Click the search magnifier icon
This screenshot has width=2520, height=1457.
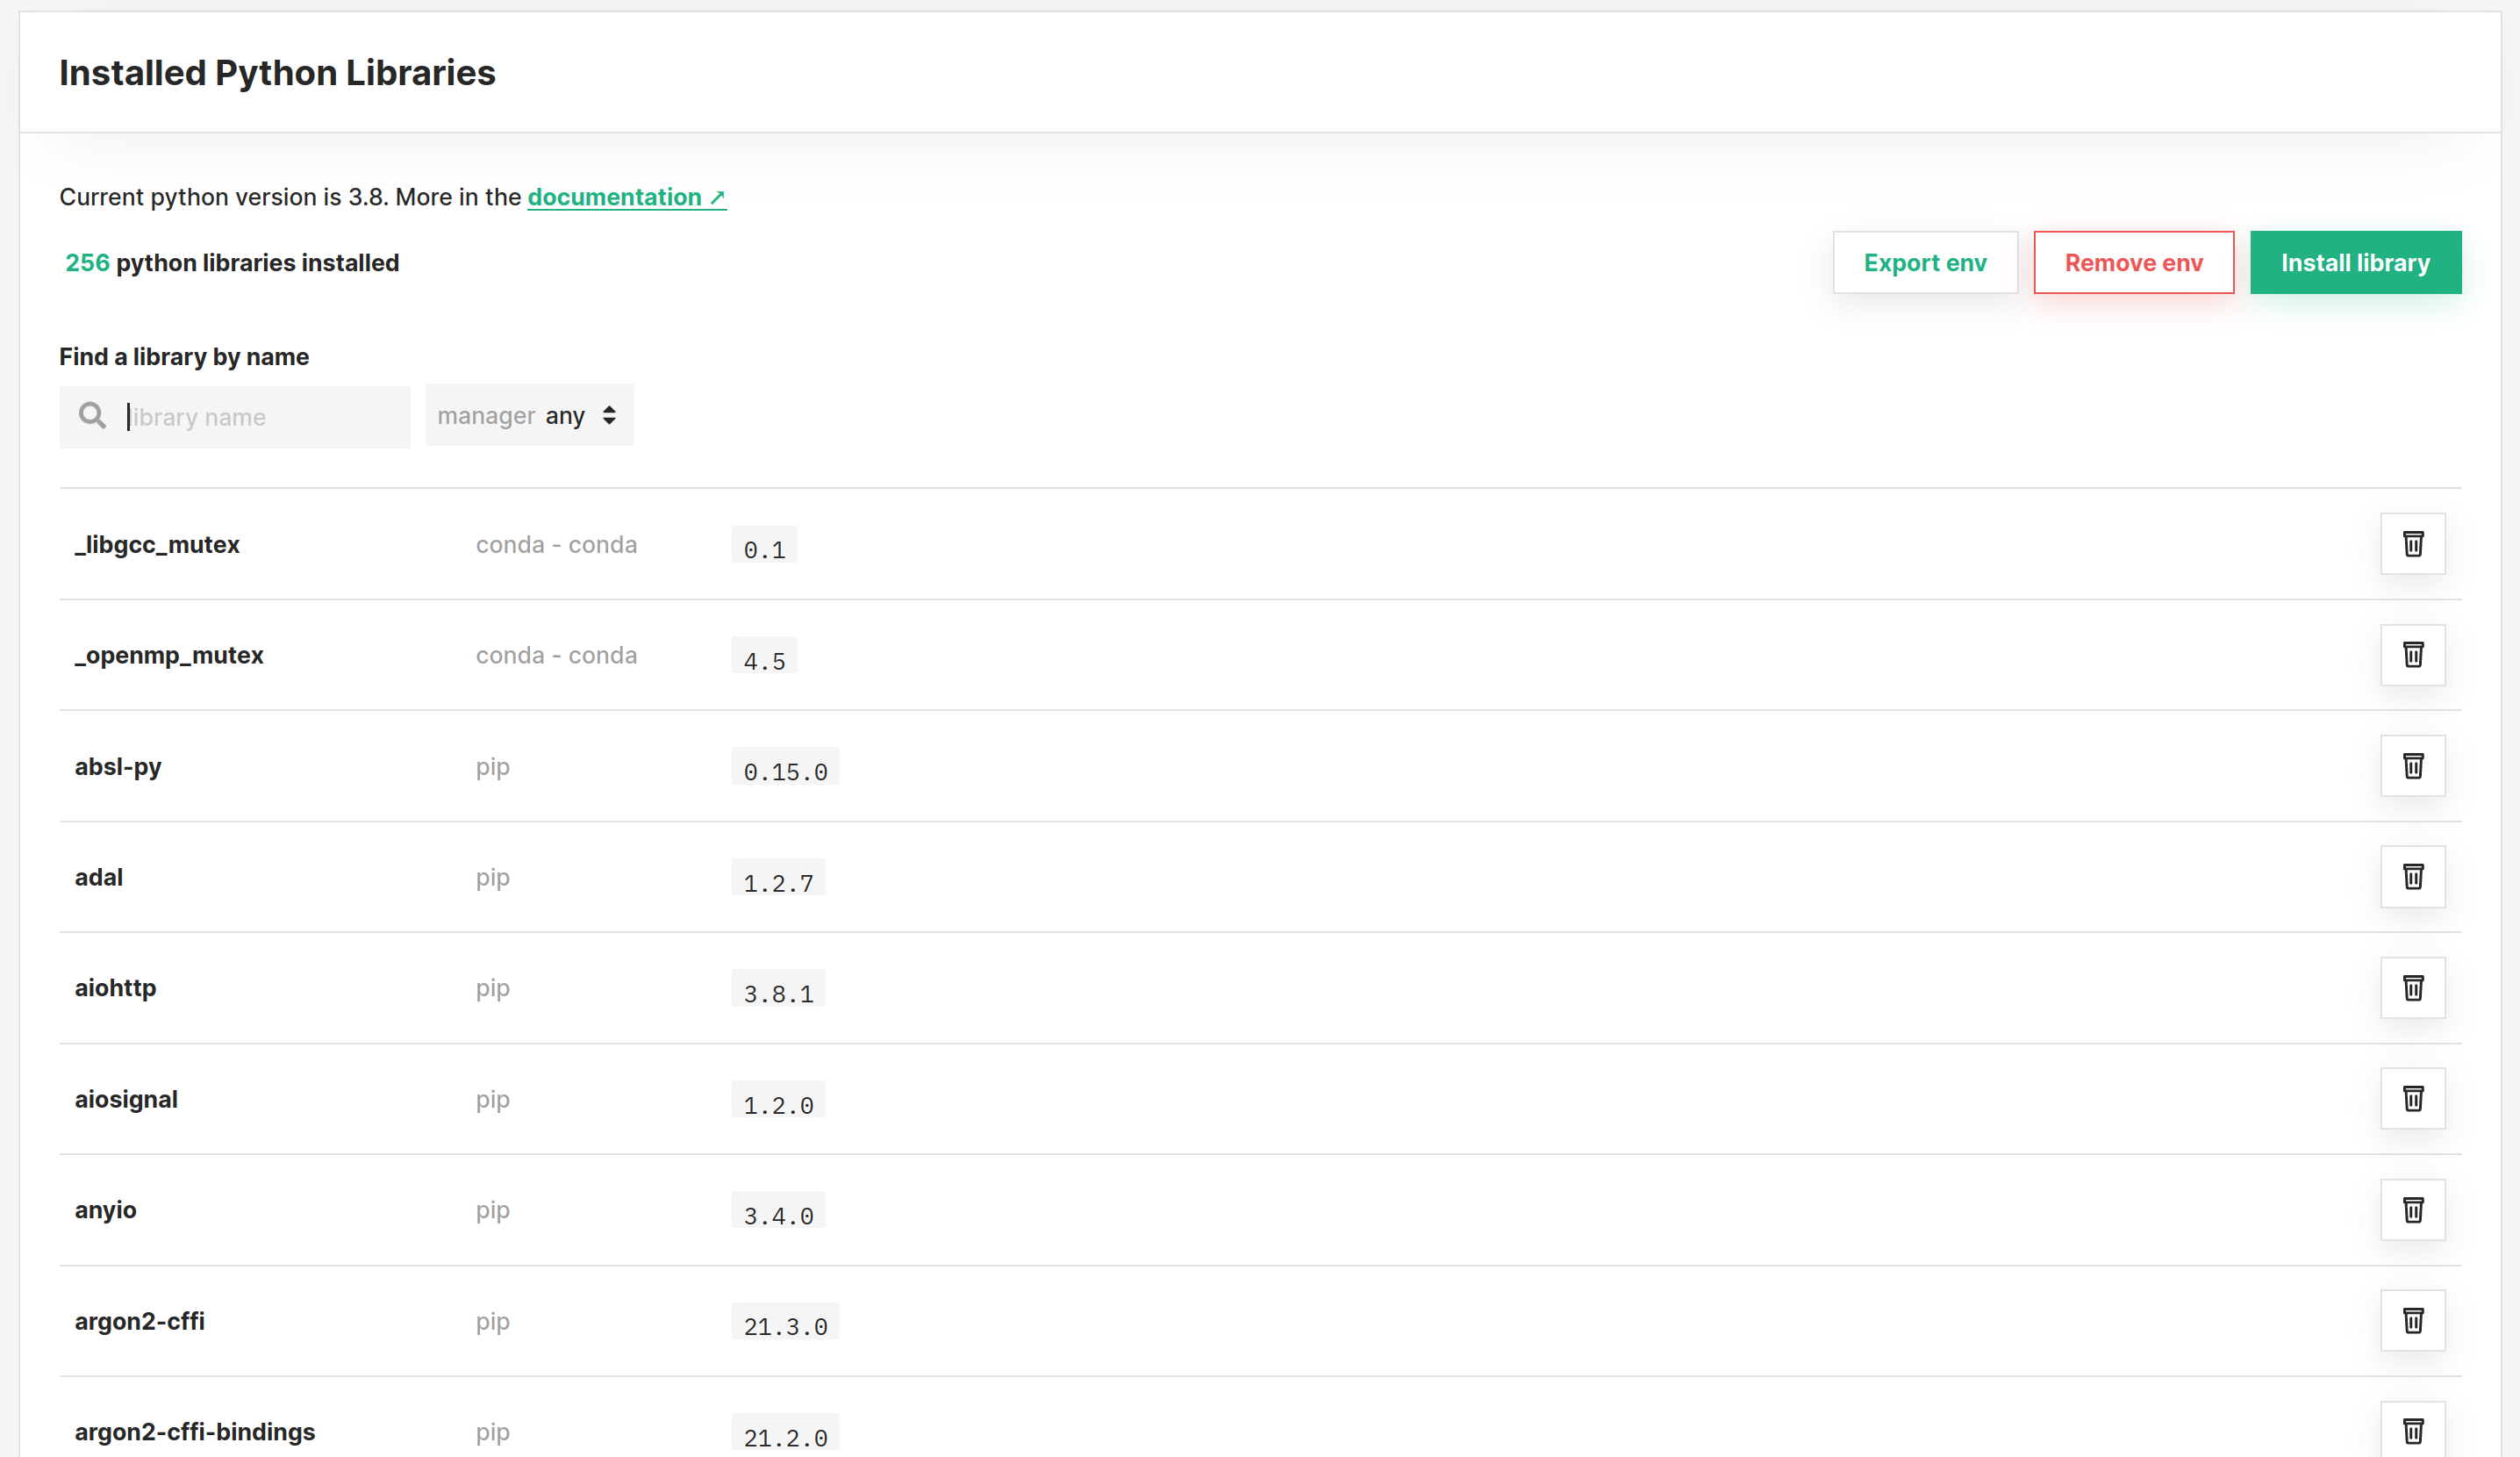[94, 416]
